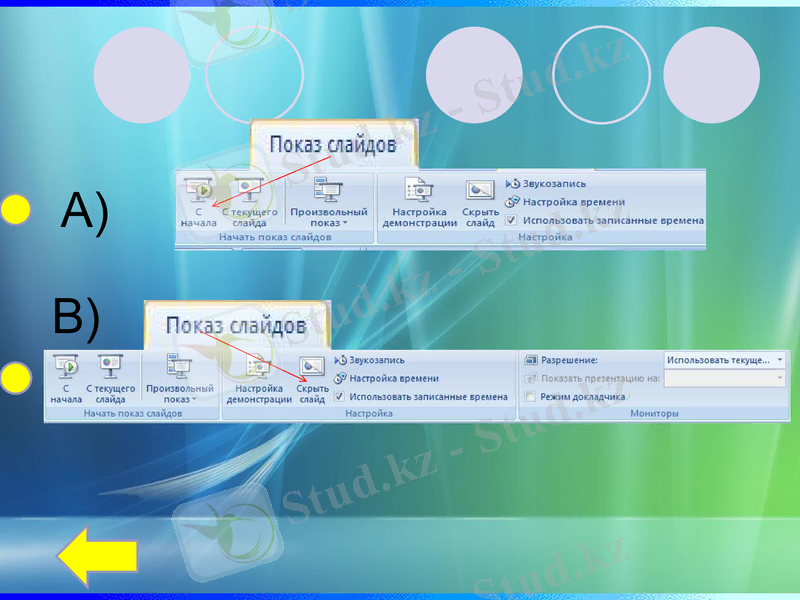This screenshot has width=800, height=600.
Task: Check 'Использовать записанные времена' in ribbon A
Action: 513,218
